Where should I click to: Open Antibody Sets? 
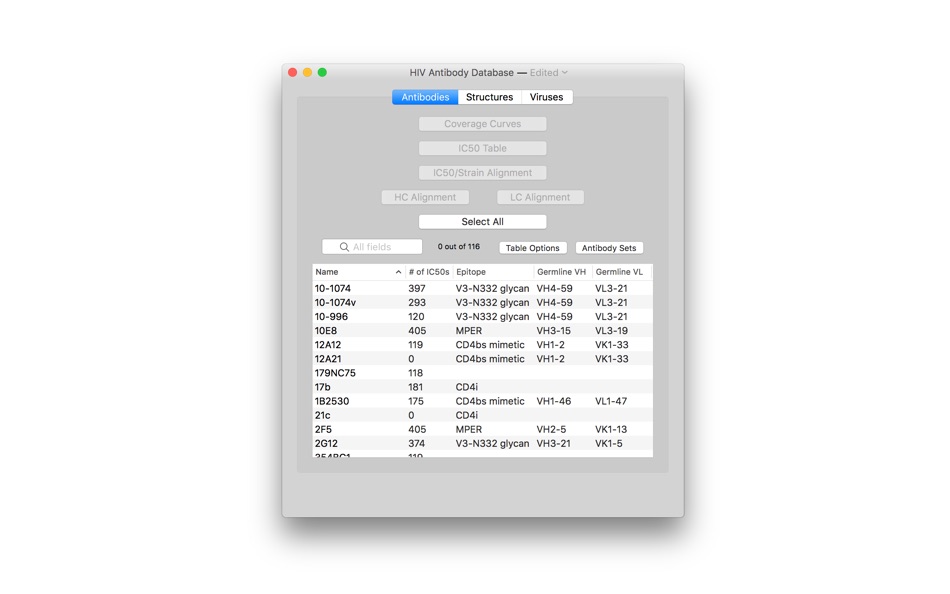[609, 248]
